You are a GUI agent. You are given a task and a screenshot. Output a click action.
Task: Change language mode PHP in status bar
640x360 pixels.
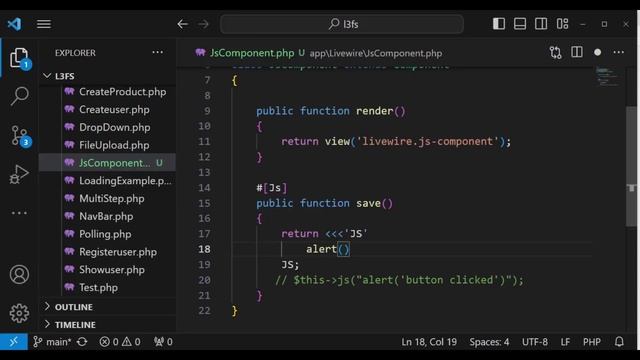point(591,342)
